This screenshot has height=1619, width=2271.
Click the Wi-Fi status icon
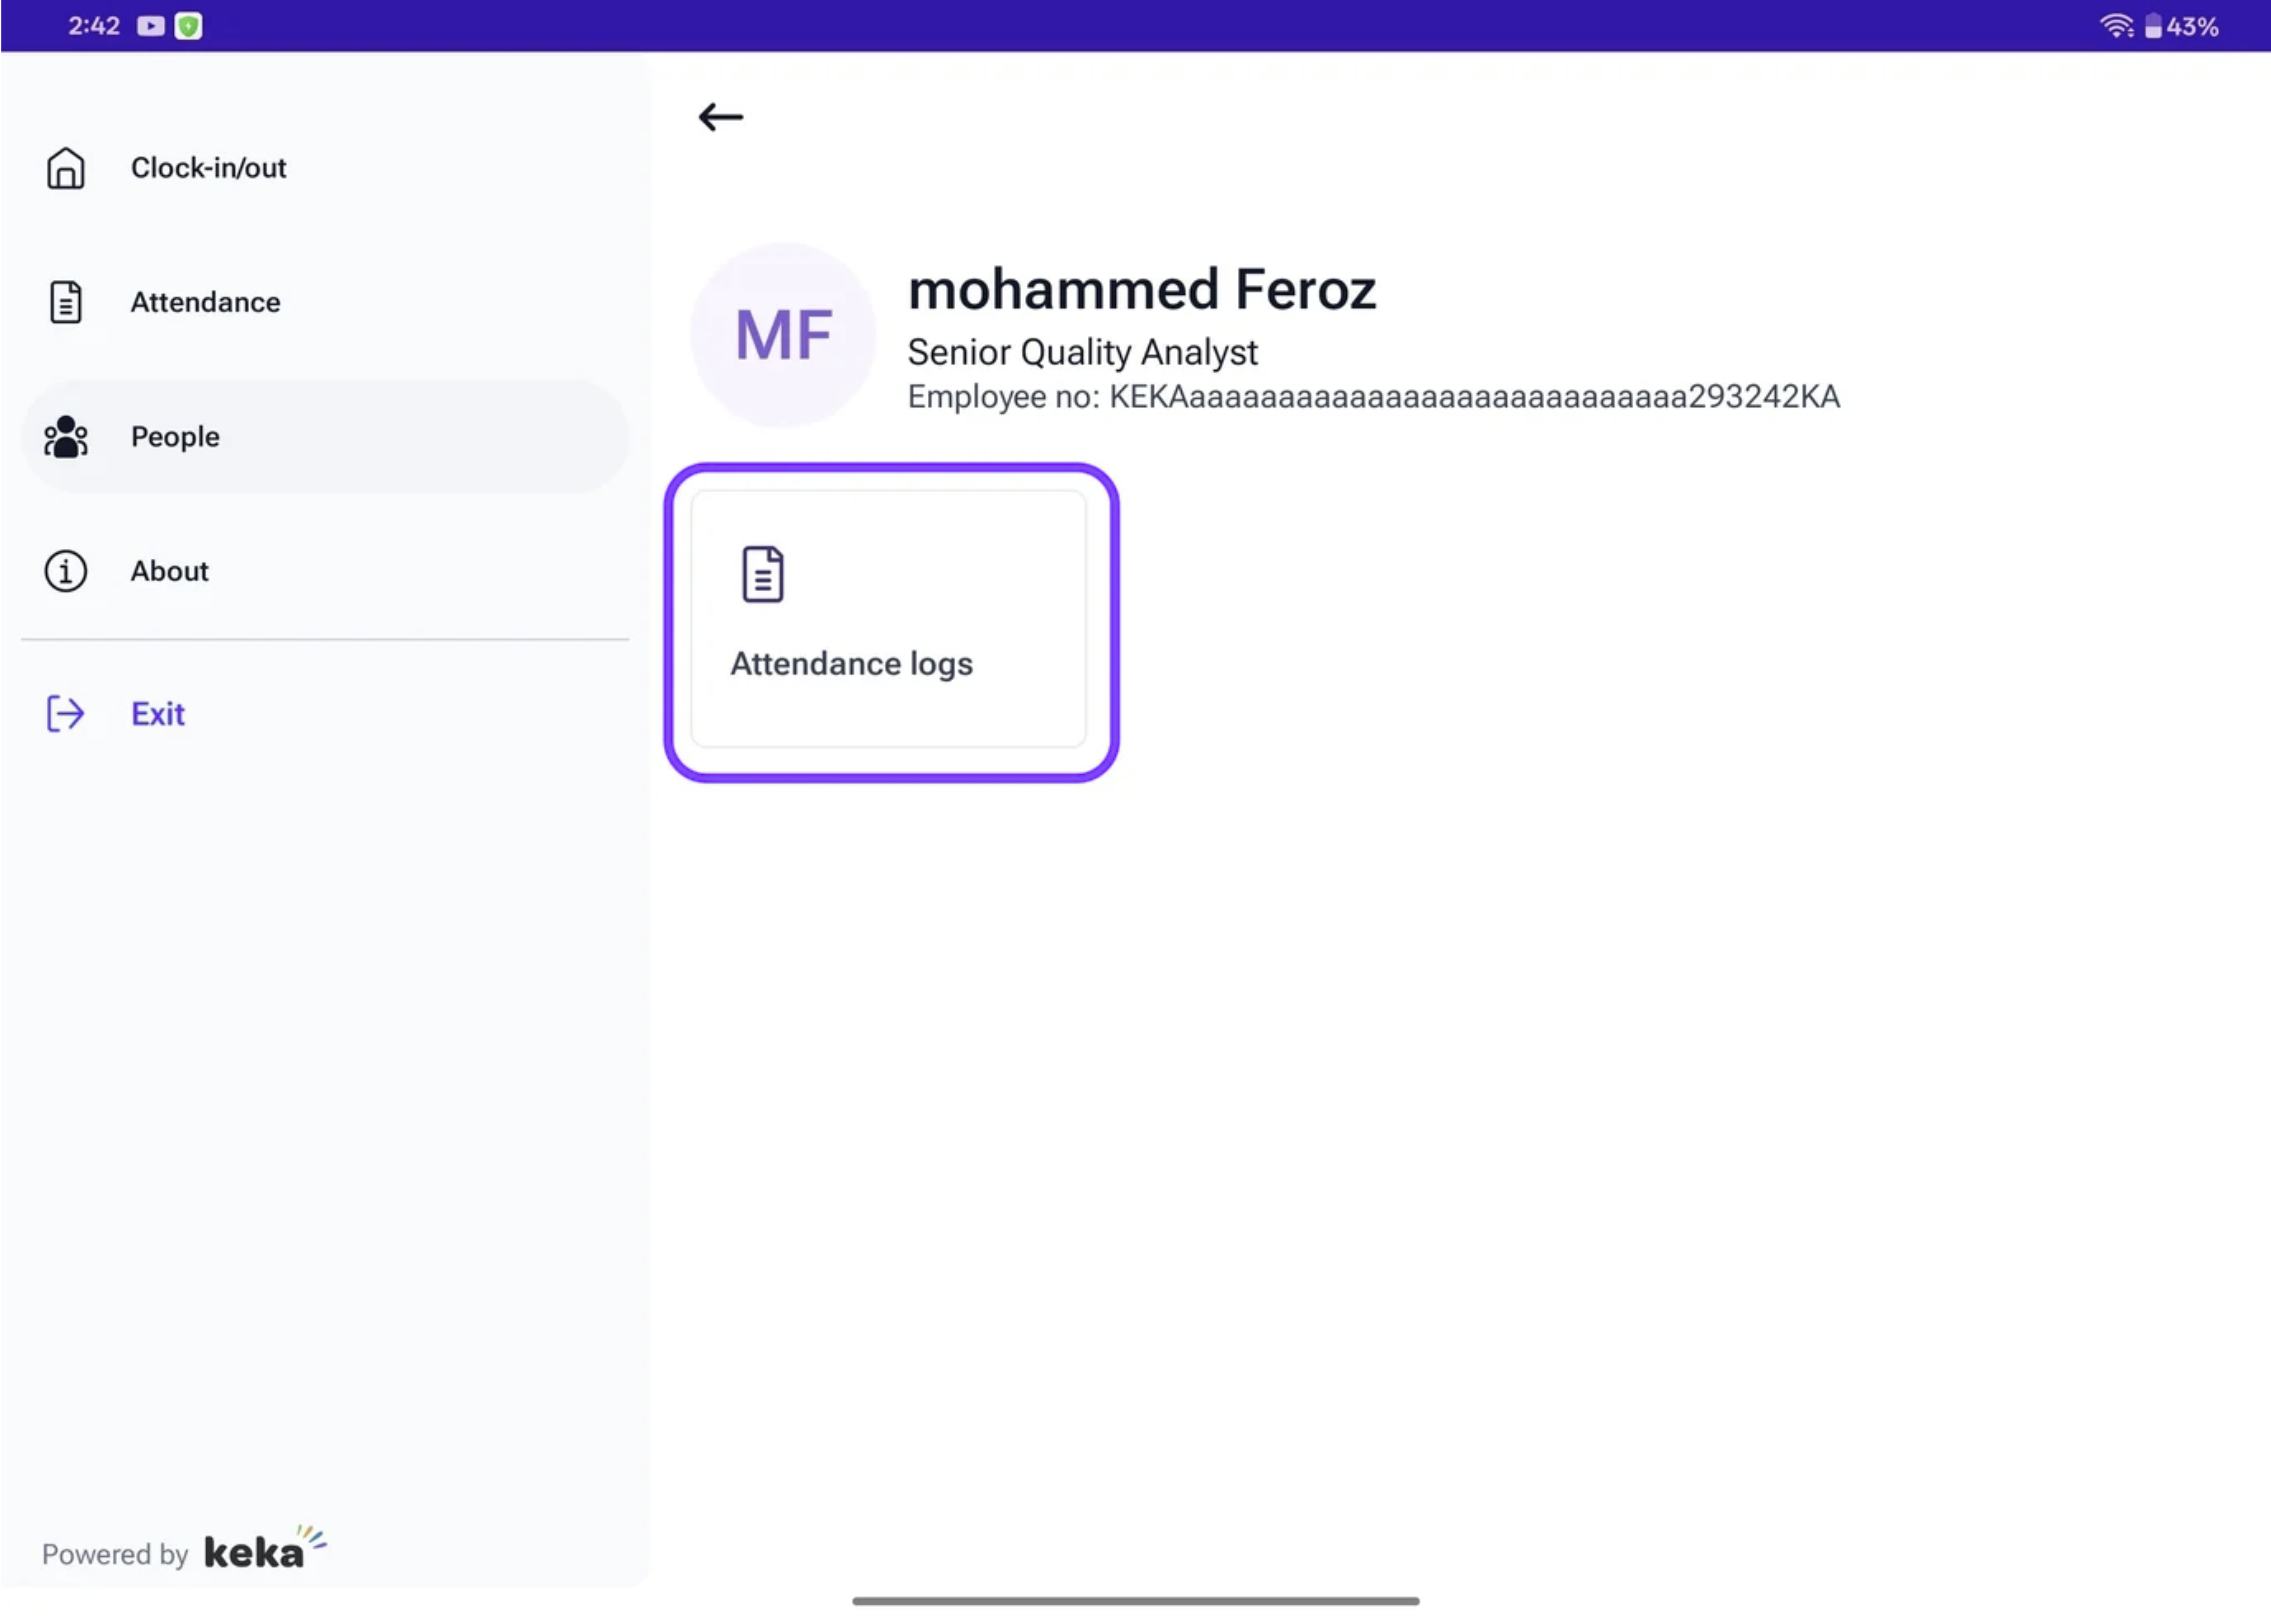tap(2115, 26)
